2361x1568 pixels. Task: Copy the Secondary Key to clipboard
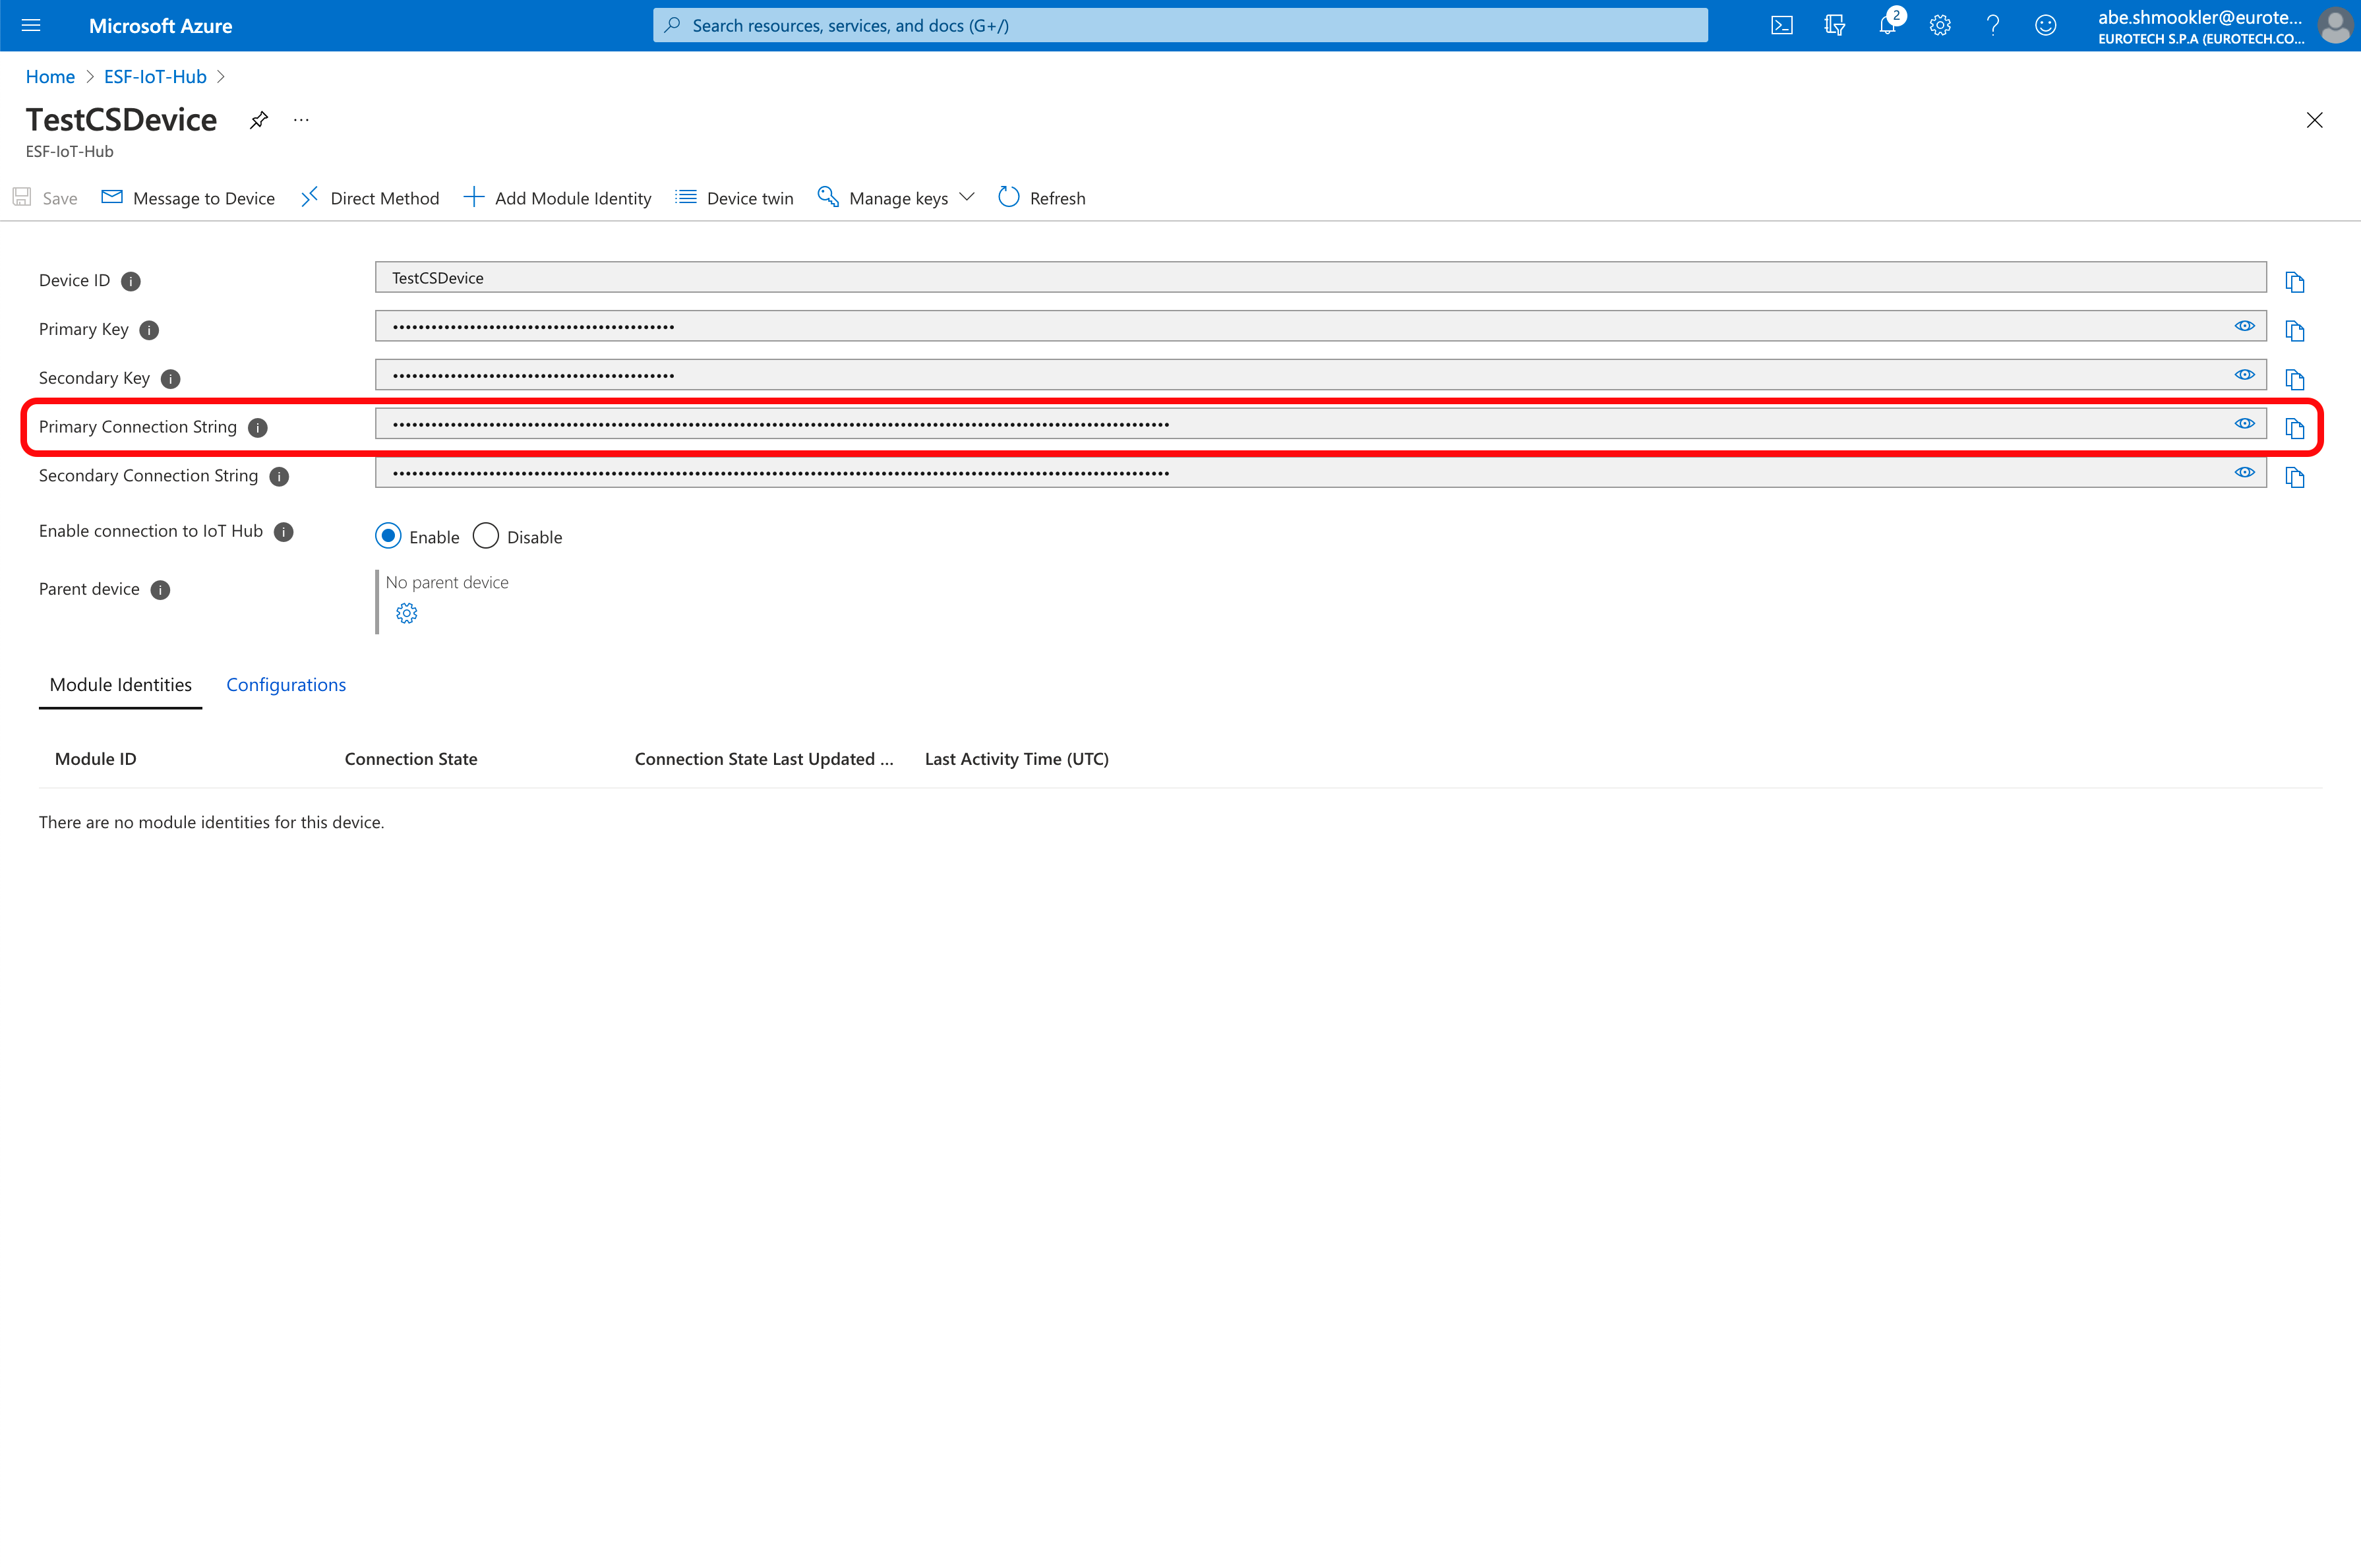click(x=2295, y=379)
